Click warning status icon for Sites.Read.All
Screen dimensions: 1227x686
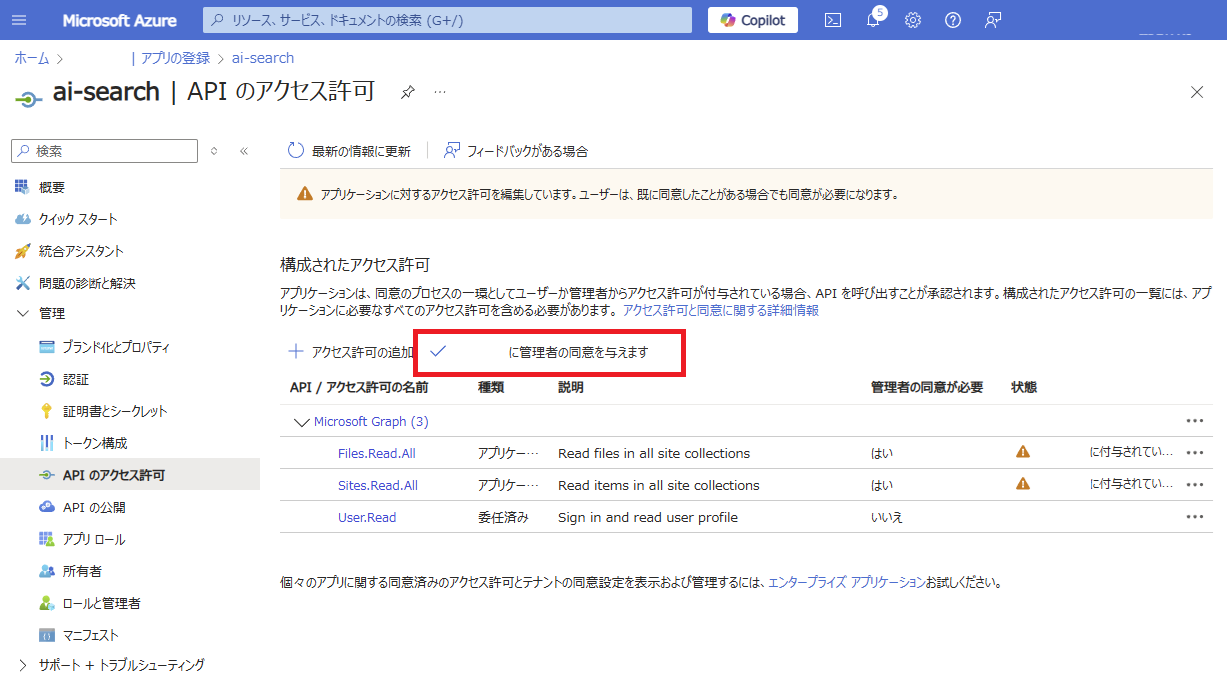point(1022,484)
